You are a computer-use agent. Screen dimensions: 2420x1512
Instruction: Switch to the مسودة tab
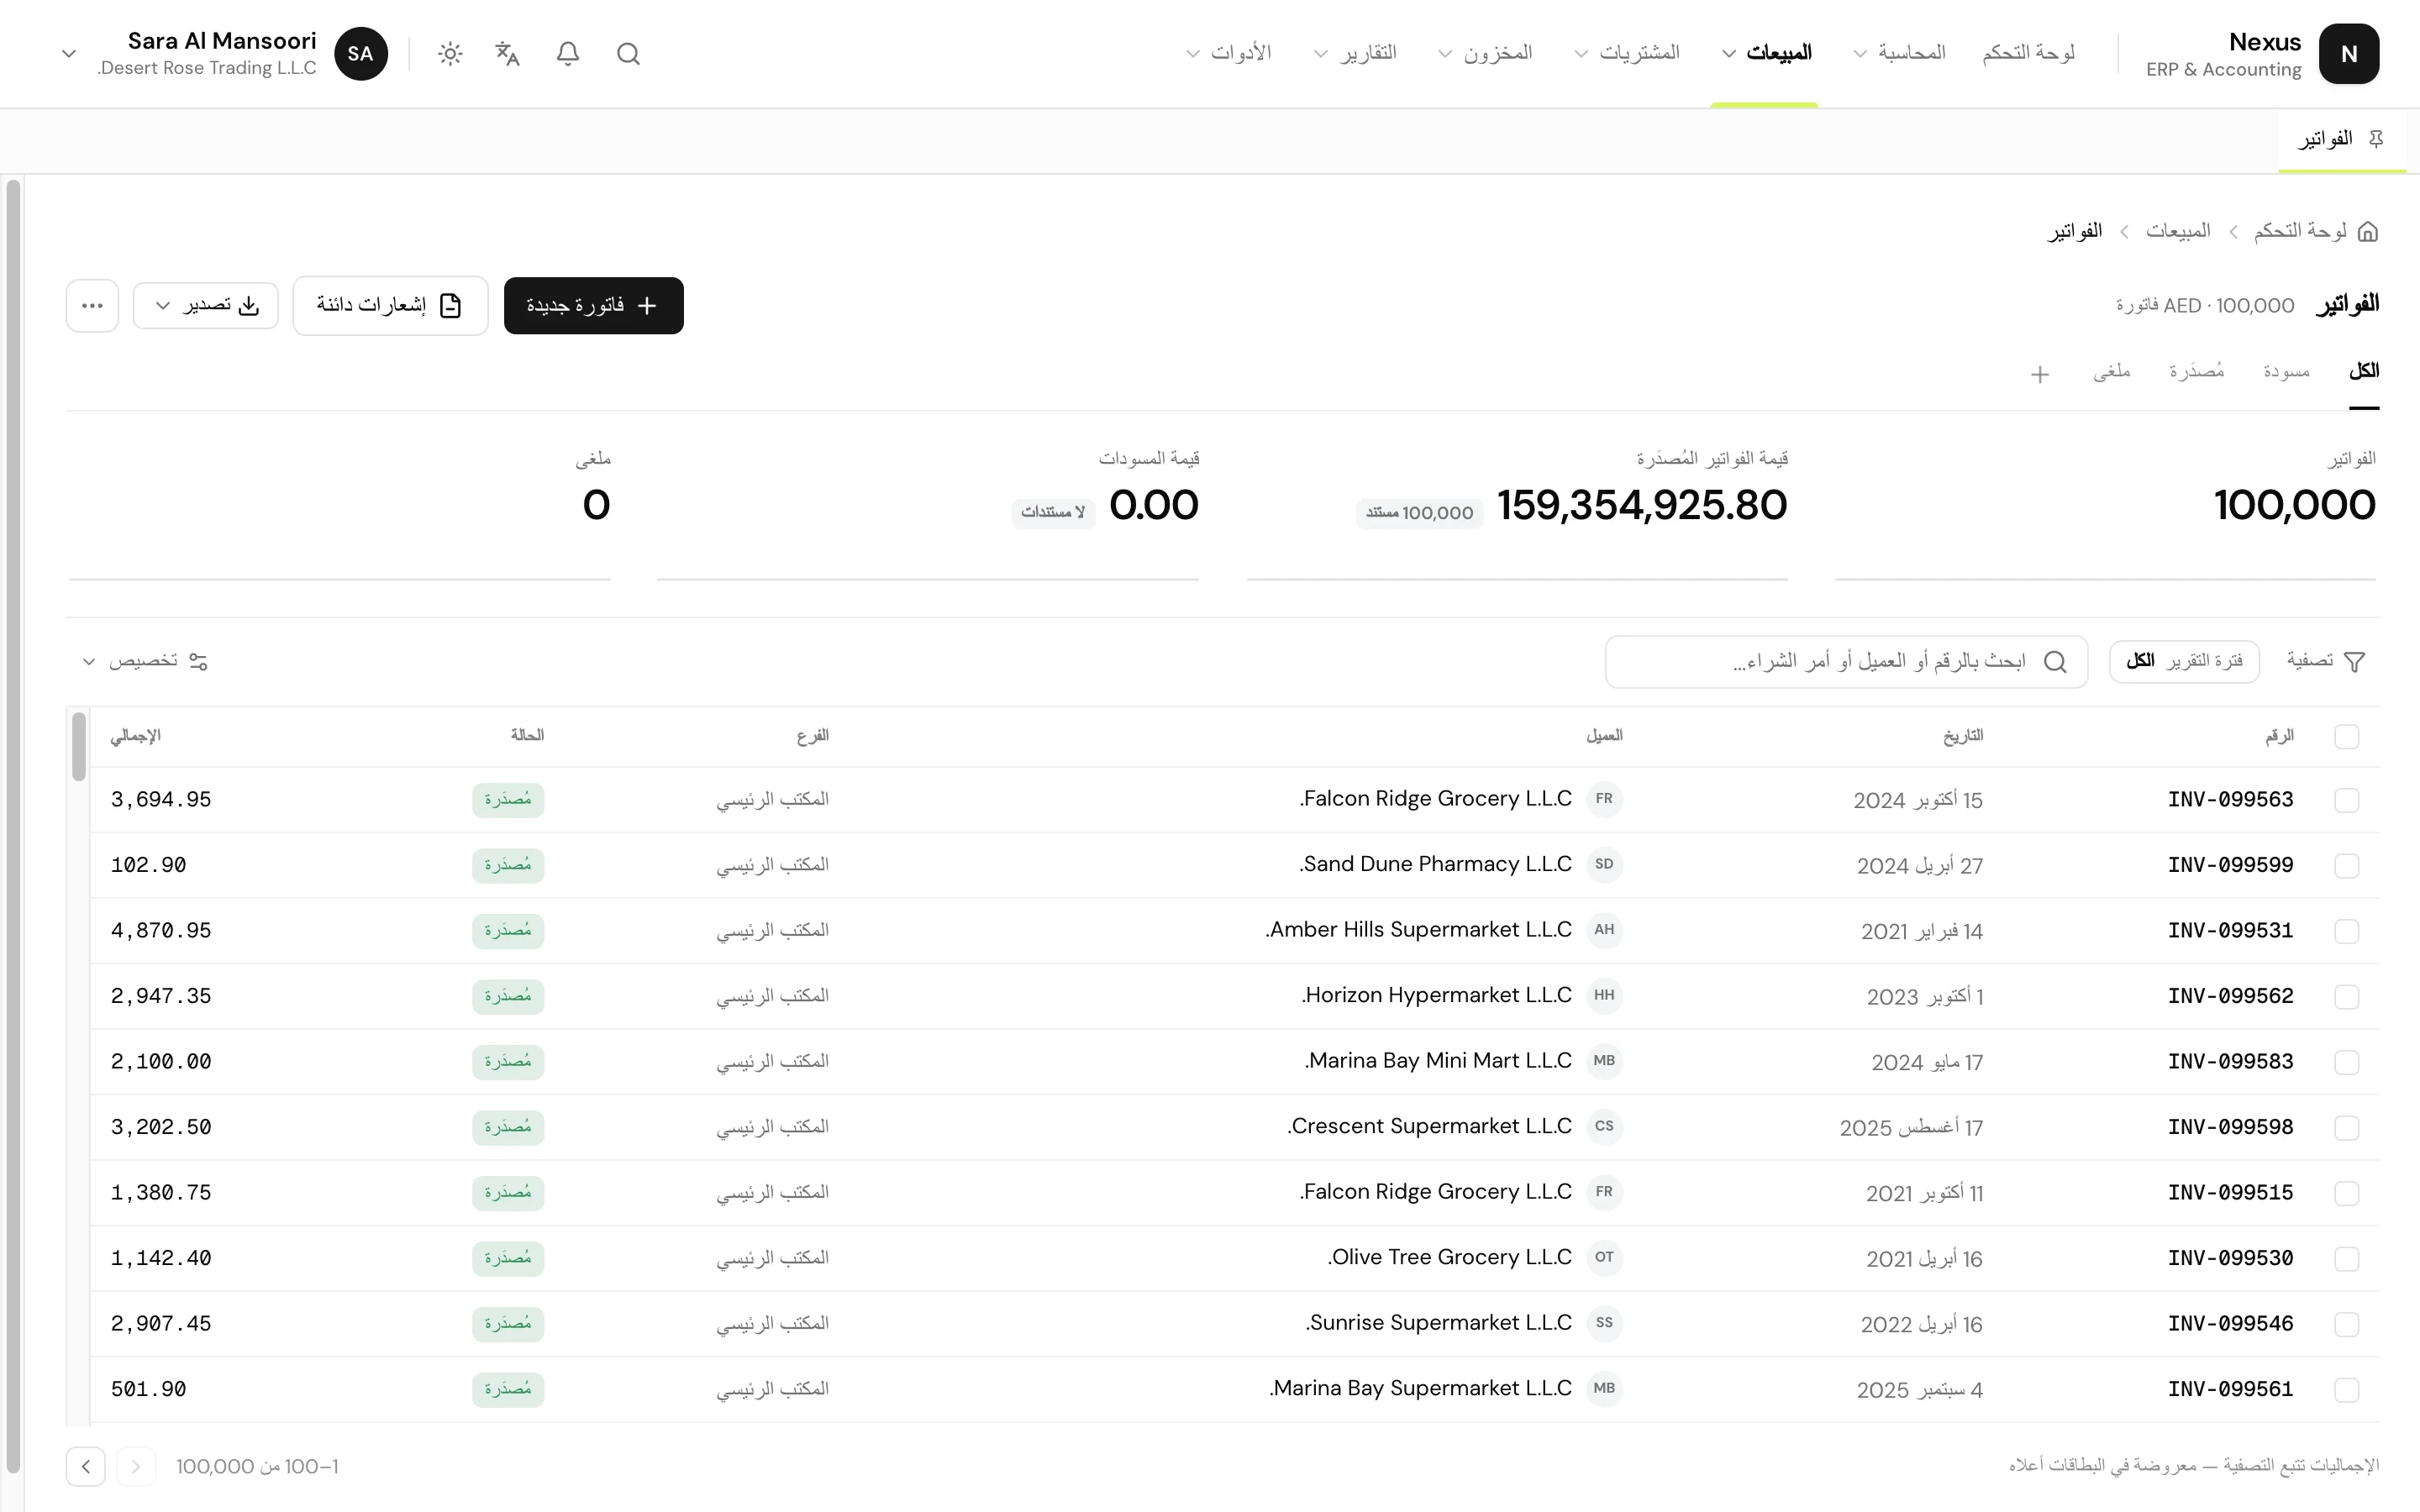pyautogui.click(x=2286, y=372)
